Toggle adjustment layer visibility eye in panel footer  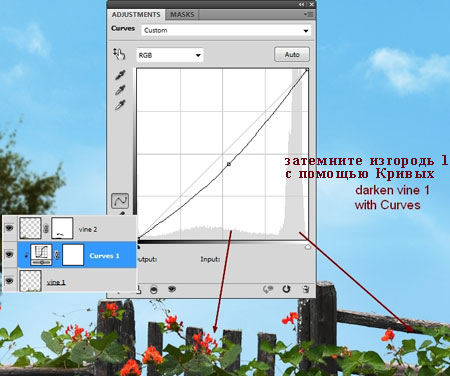point(172,289)
